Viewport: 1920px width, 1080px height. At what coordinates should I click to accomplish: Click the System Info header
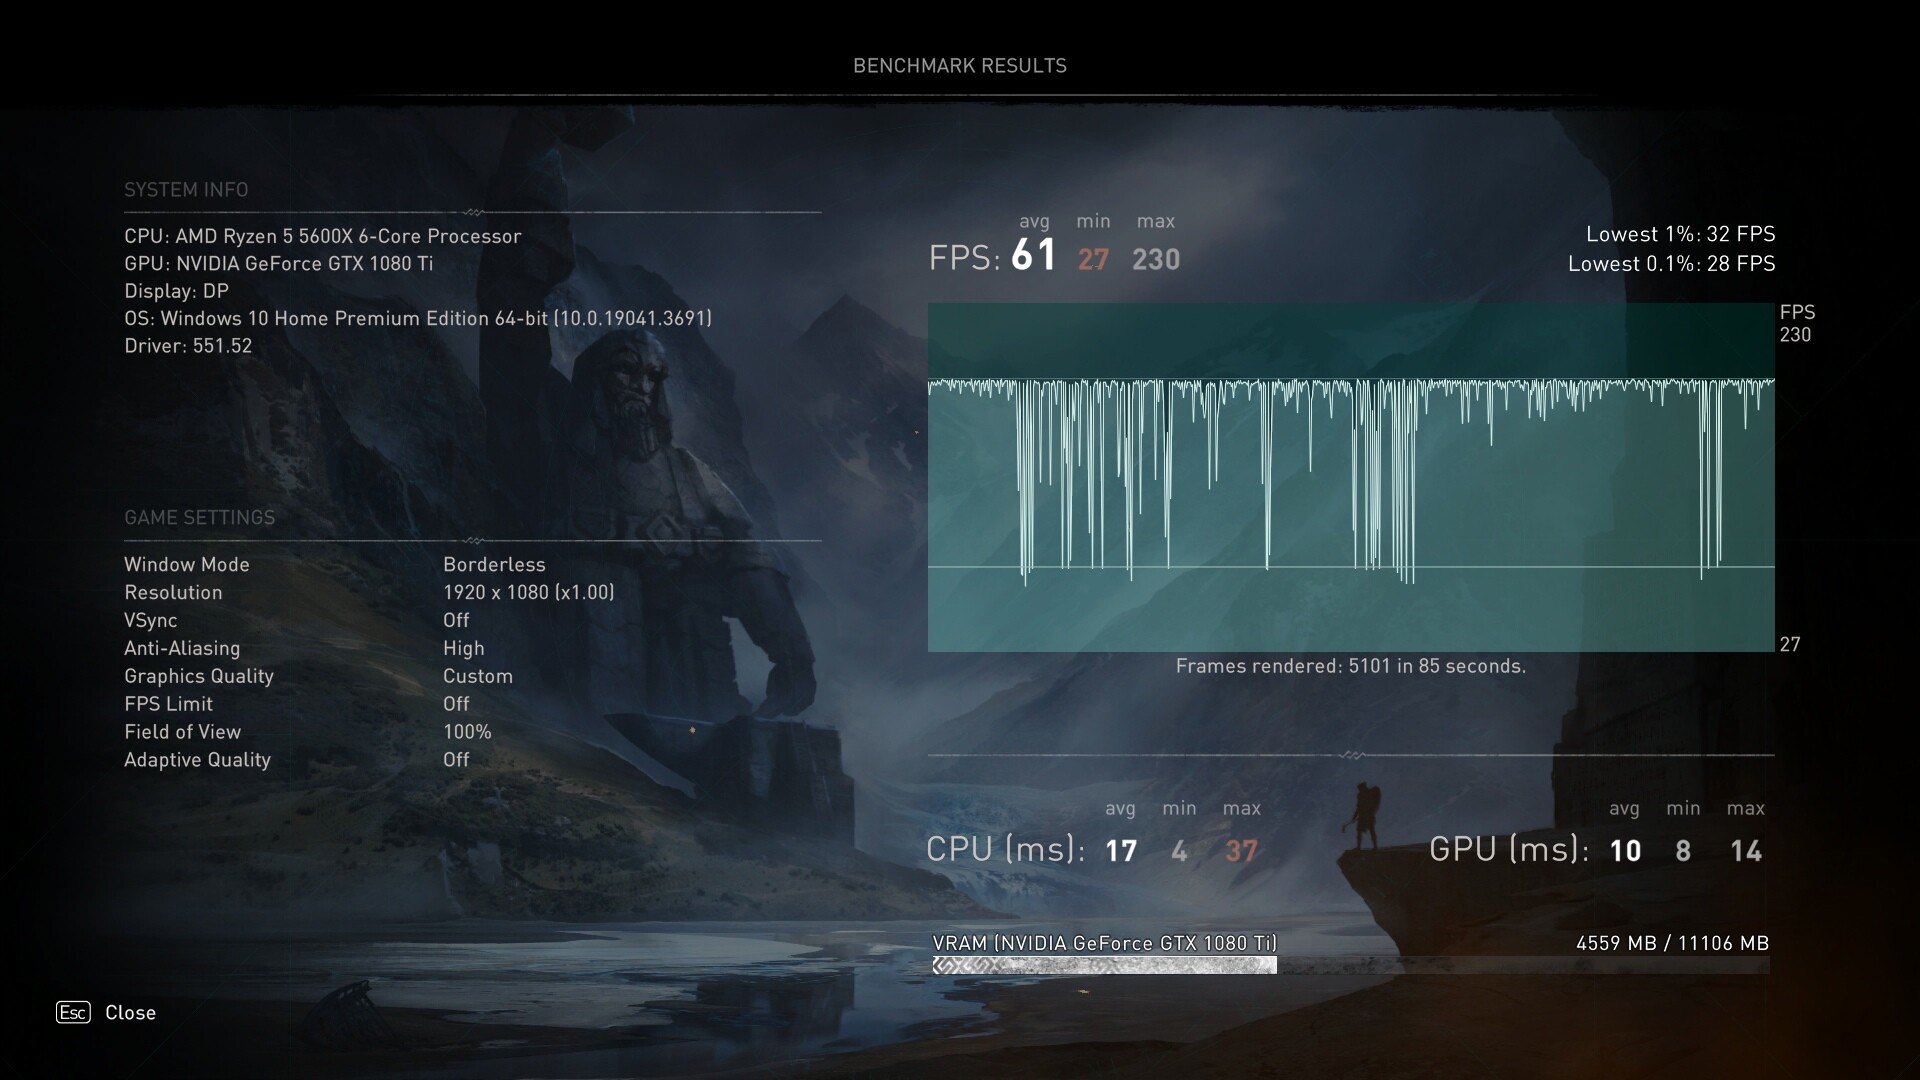point(186,190)
